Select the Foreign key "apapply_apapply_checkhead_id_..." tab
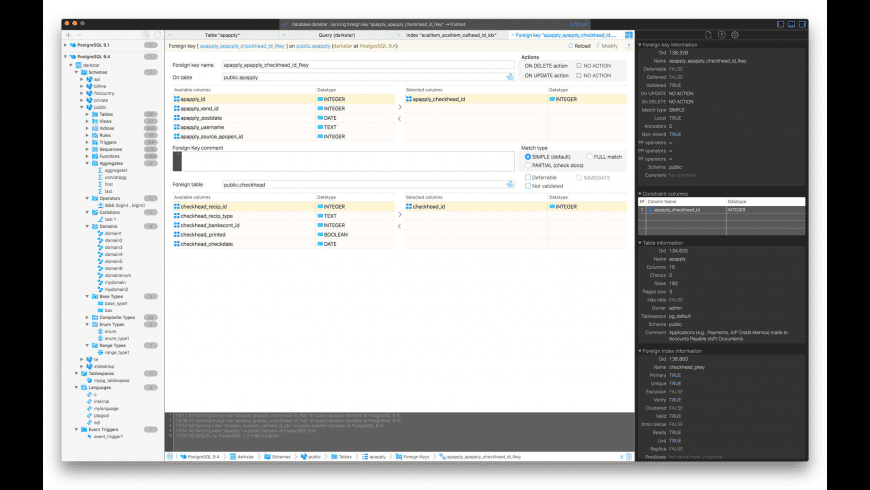Screen dimensions: 870x490 coord(565,35)
